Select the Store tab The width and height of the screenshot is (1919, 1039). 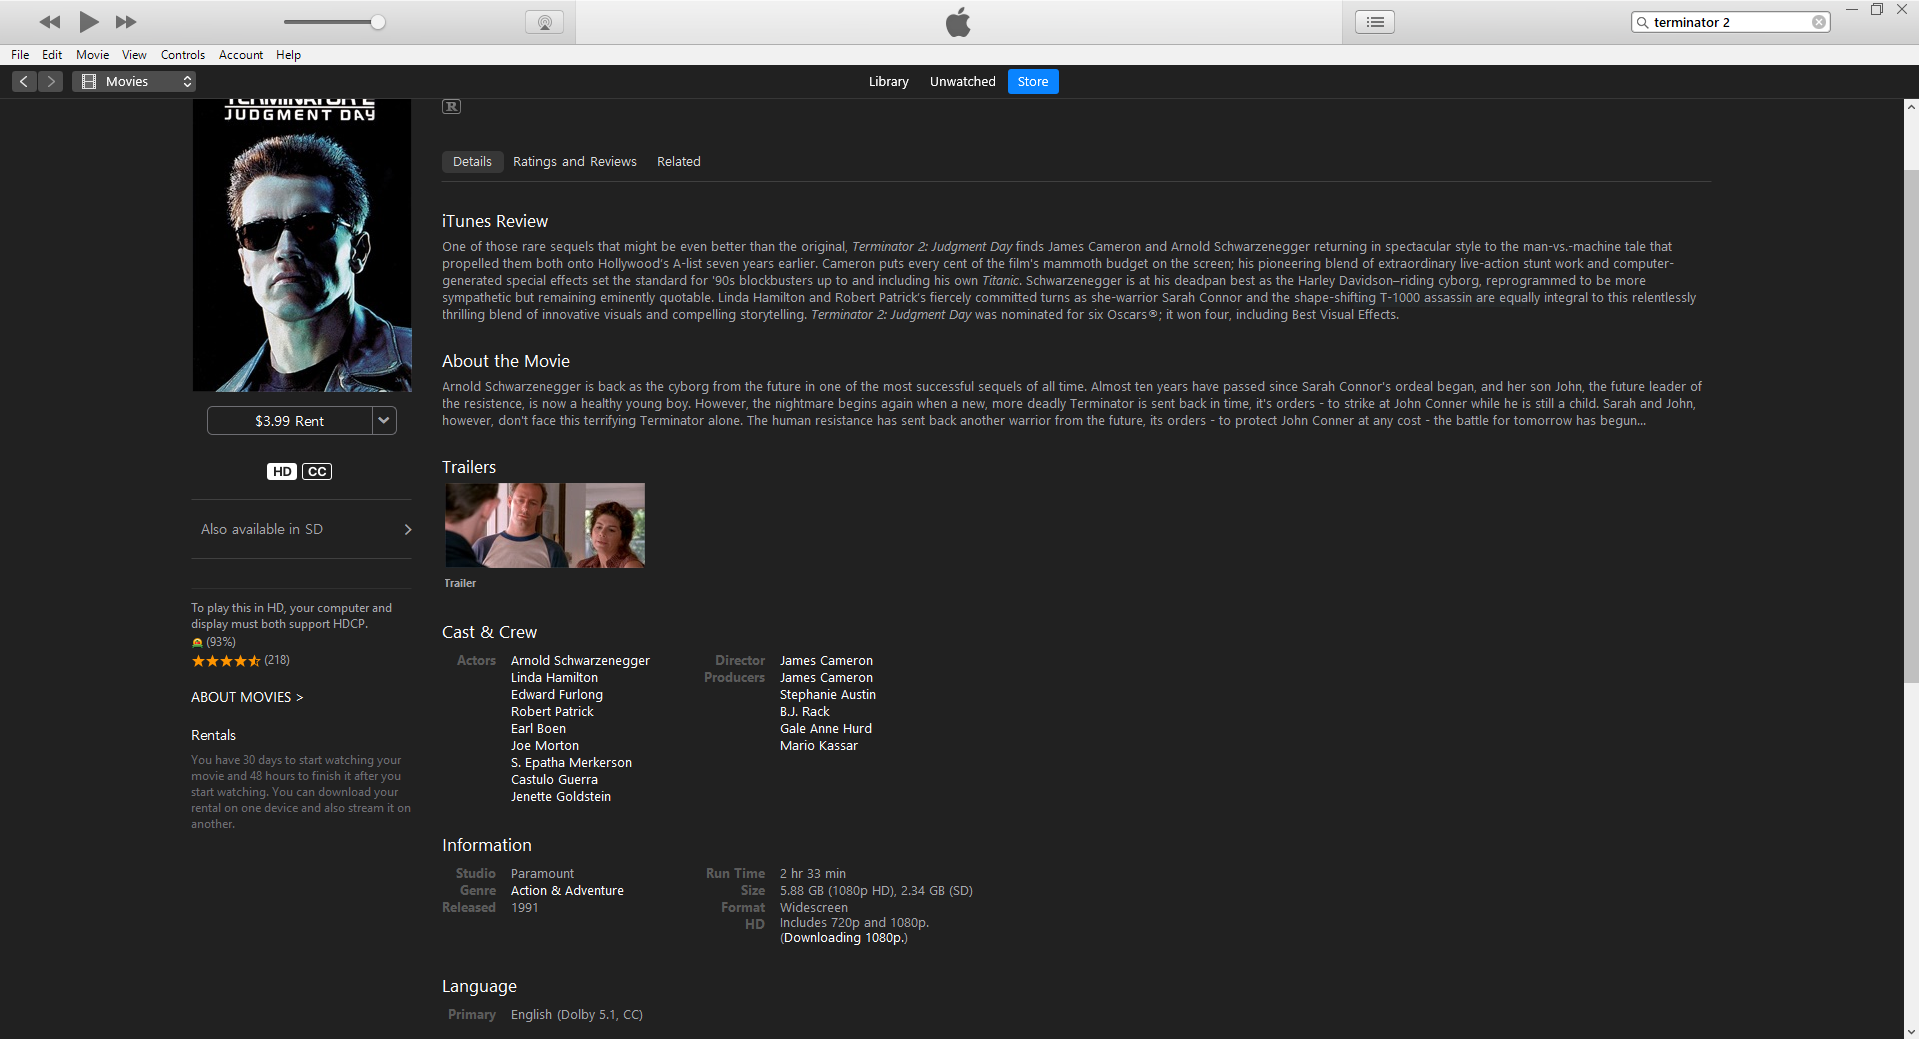1033,82
